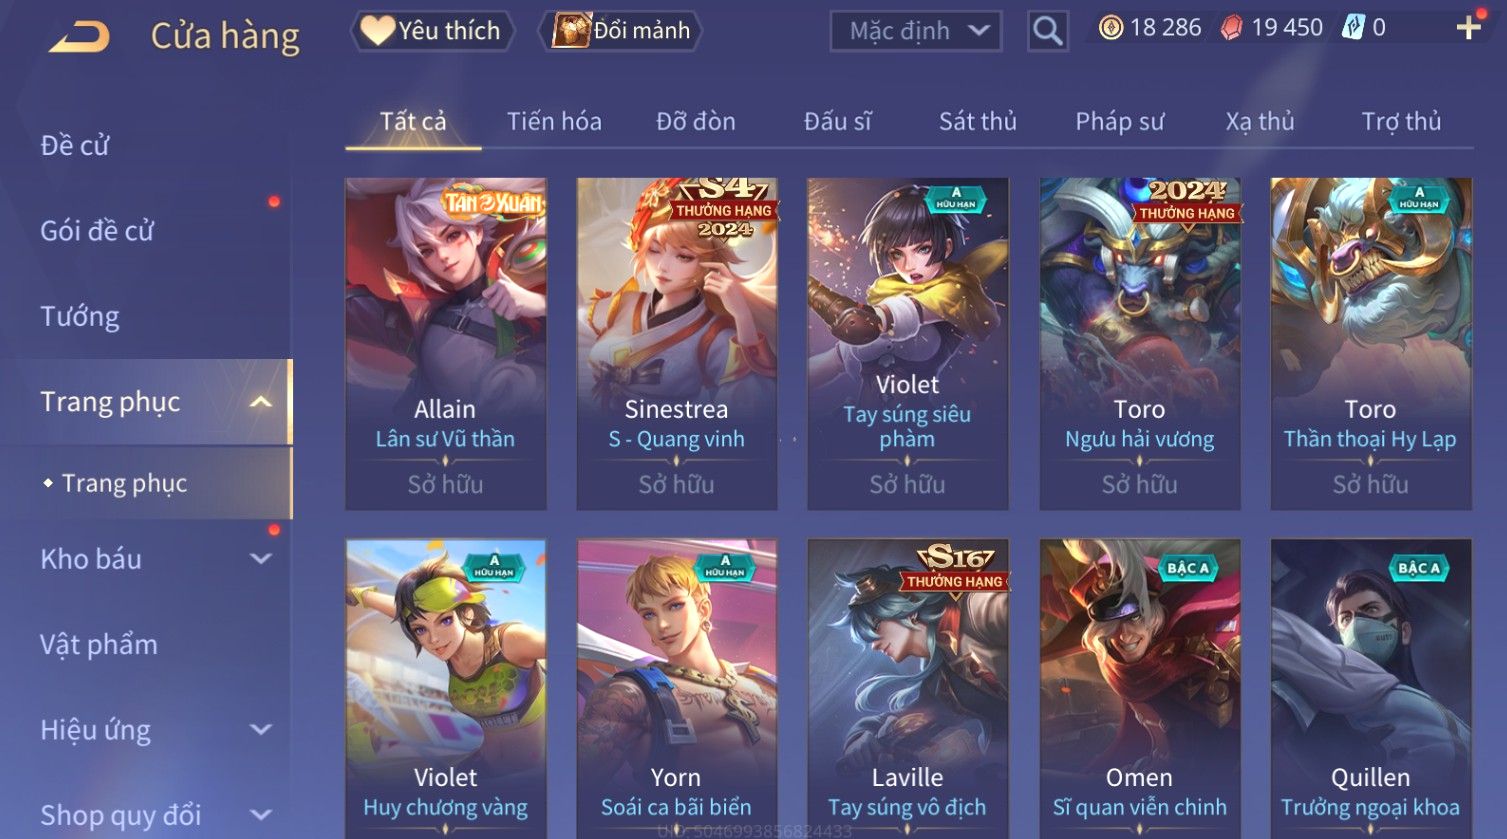The height and width of the screenshot is (839, 1507).
Task: Tap the red ruby currency icon
Action: pyautogui.click(x=1231, y=28)
